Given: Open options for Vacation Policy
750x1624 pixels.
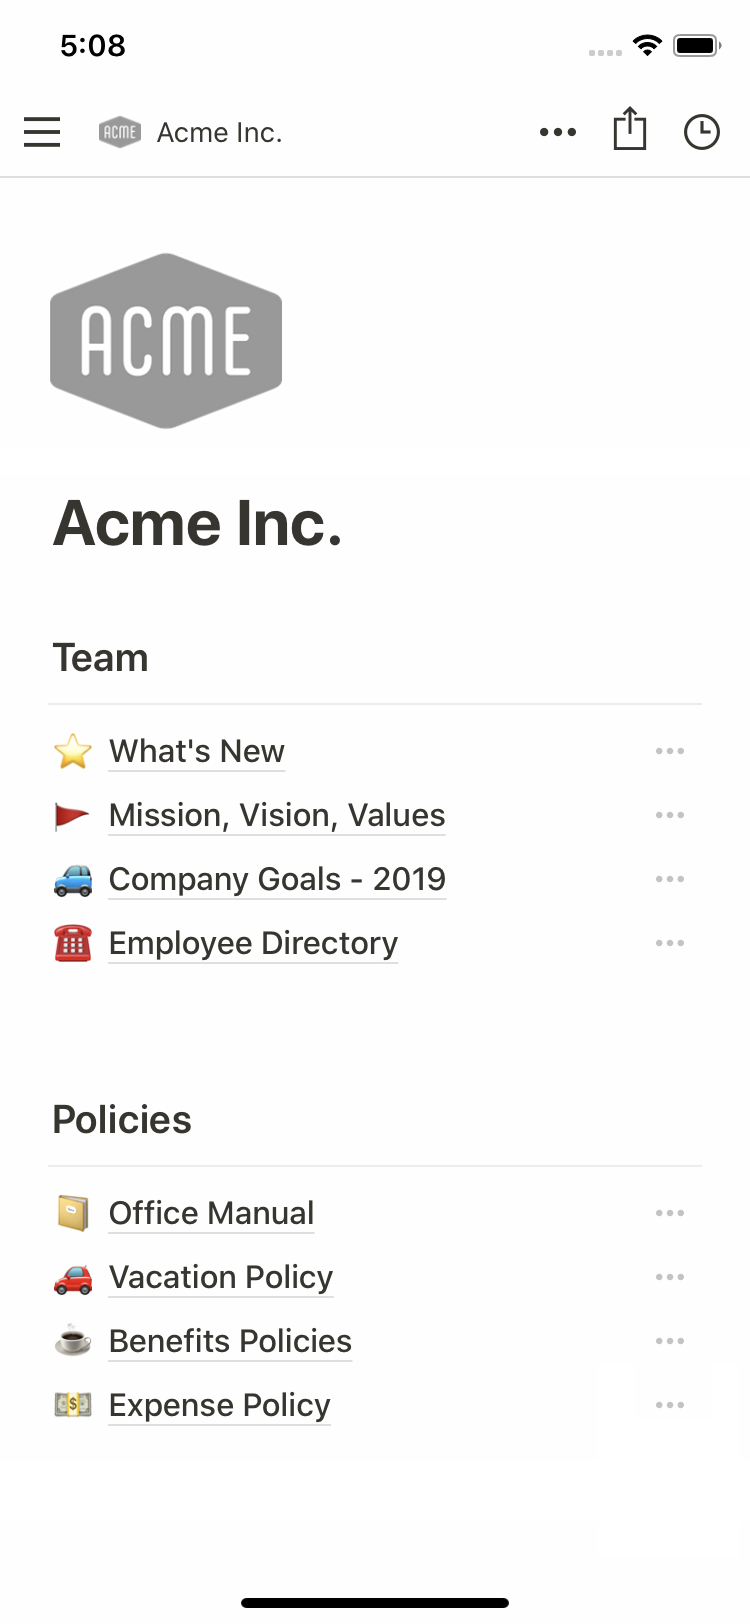Looking at the screenshot, I should click(669, 1277).
